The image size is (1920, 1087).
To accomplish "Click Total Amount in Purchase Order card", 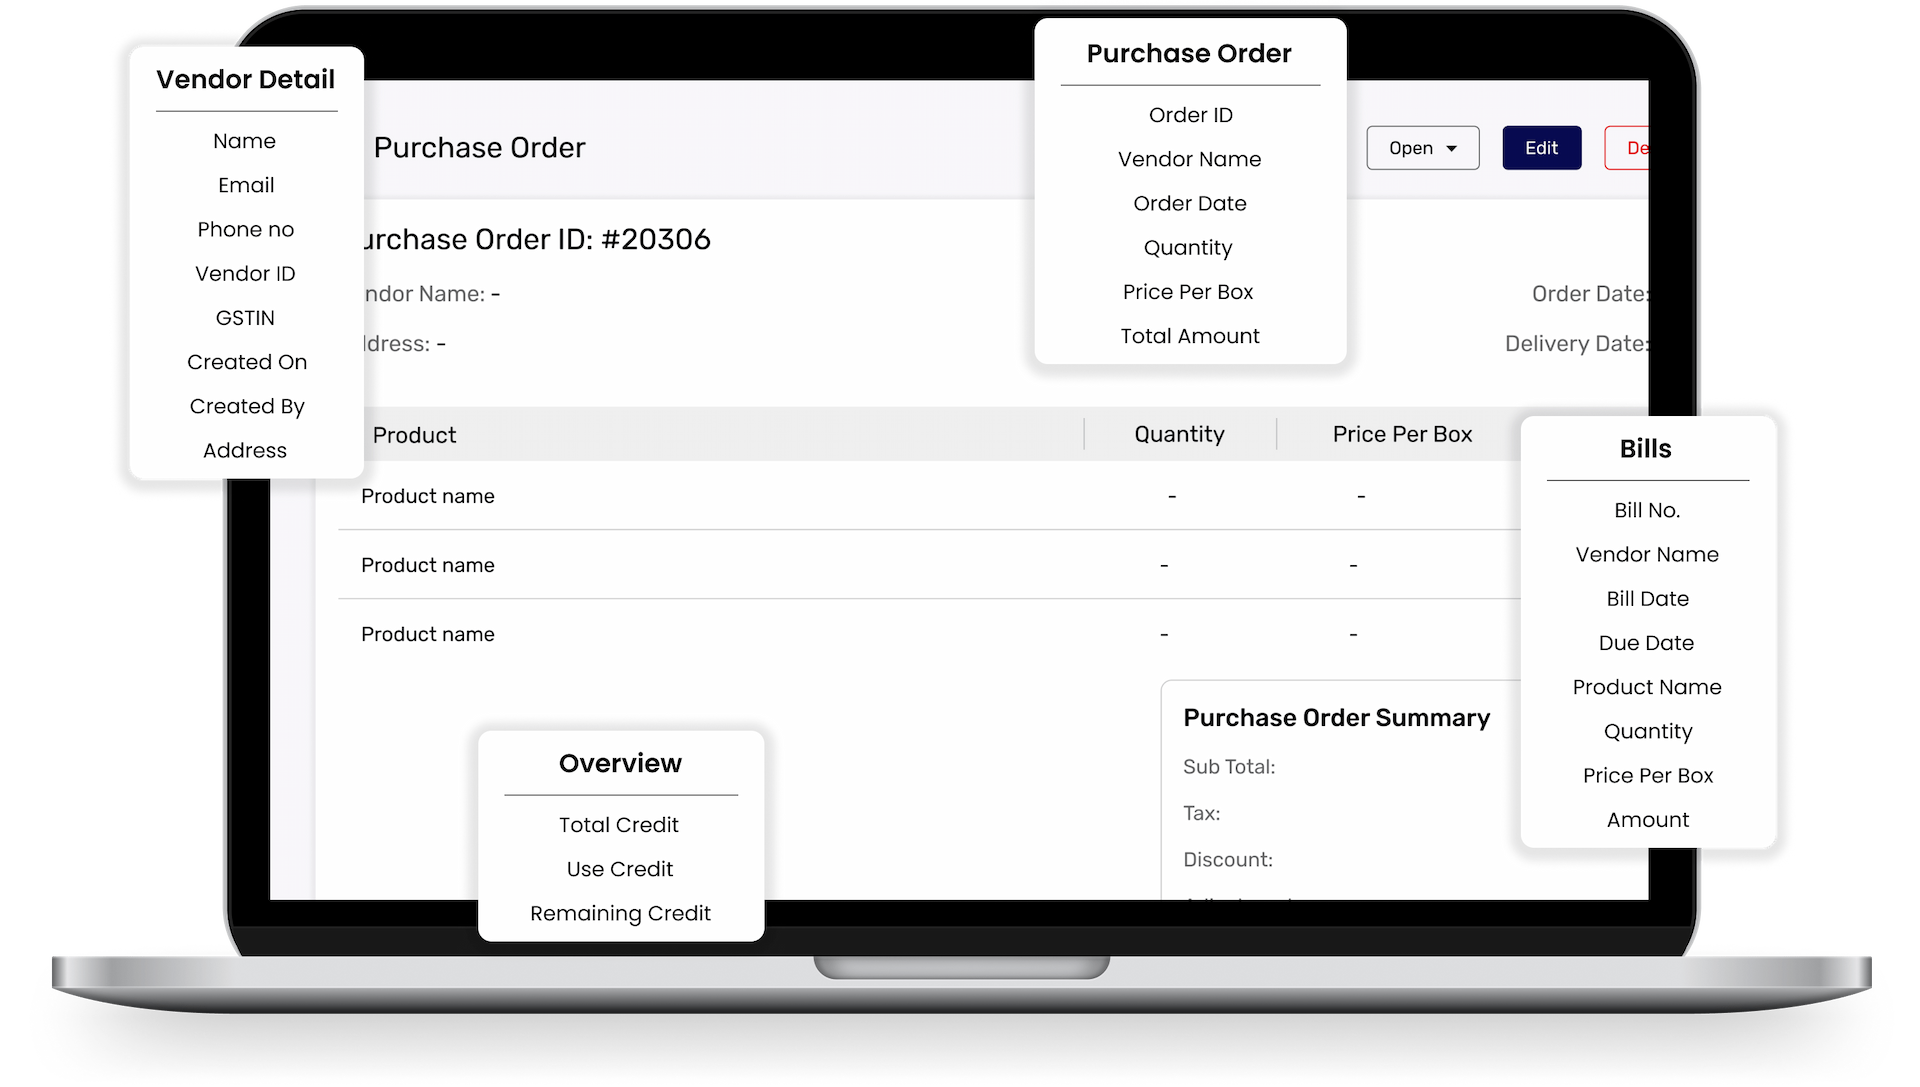I will click(1190, 336).
